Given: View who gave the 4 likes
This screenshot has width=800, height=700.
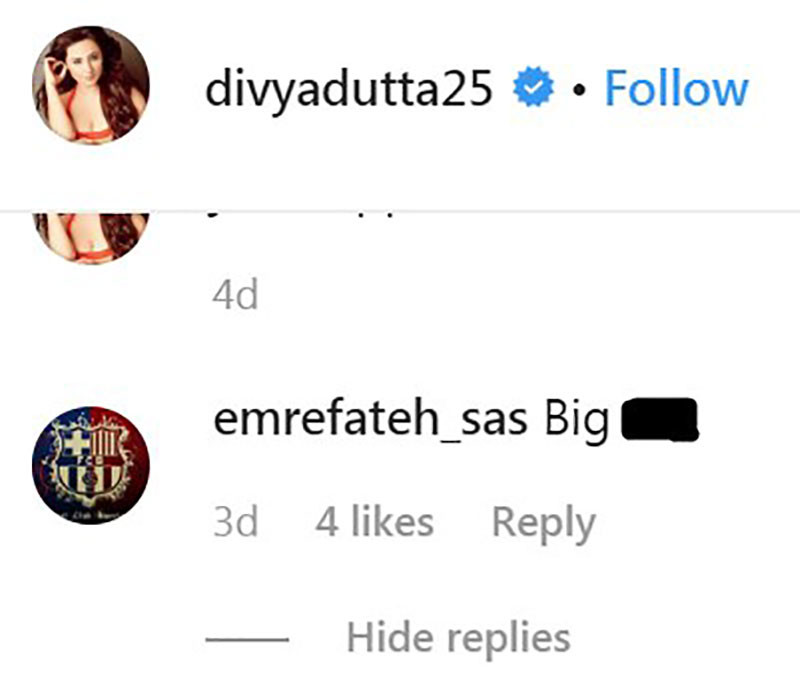Looking at the screenshot, I should click(x=374, y=522).
